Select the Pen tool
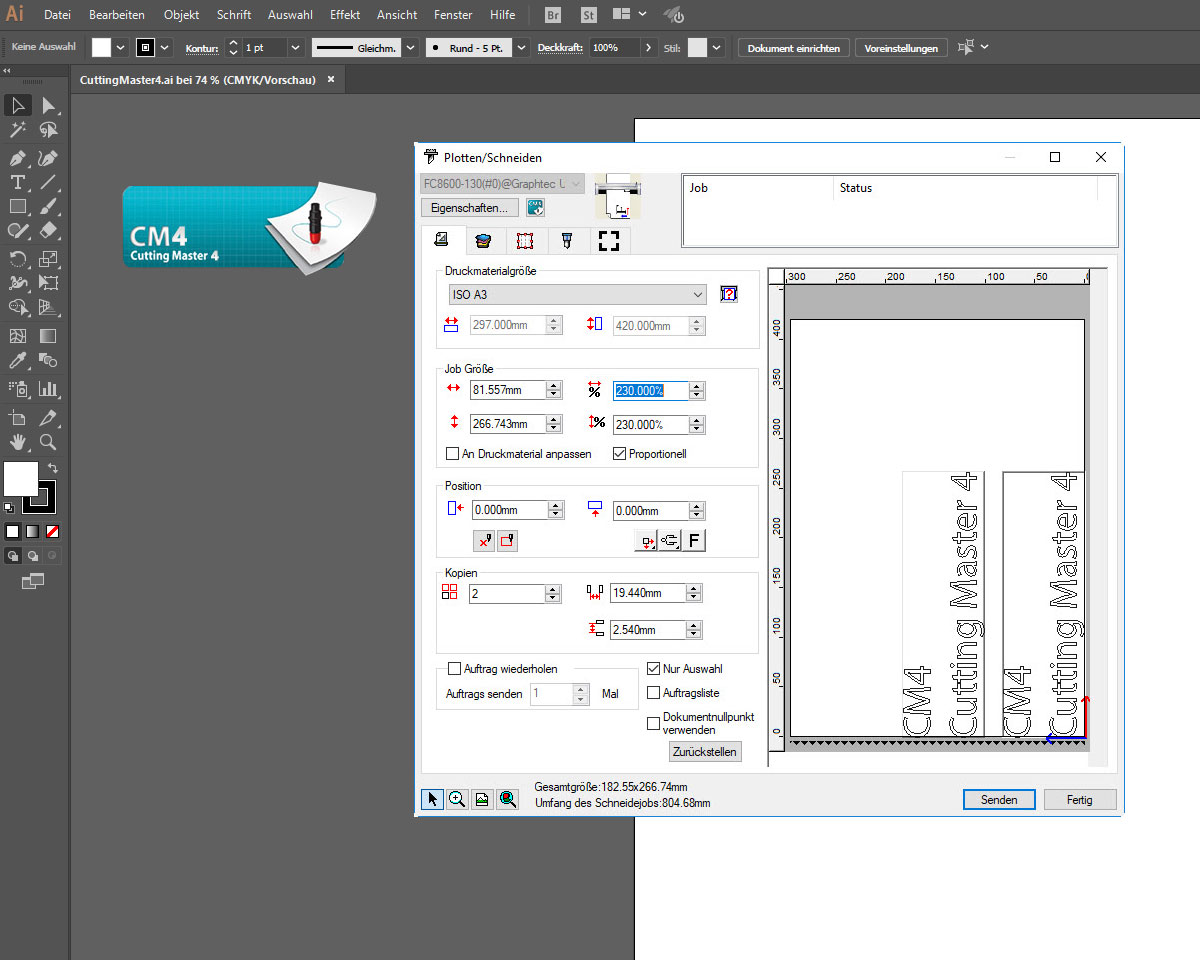Viewport: 1200px width, 960px height. (x=18, y=158)
